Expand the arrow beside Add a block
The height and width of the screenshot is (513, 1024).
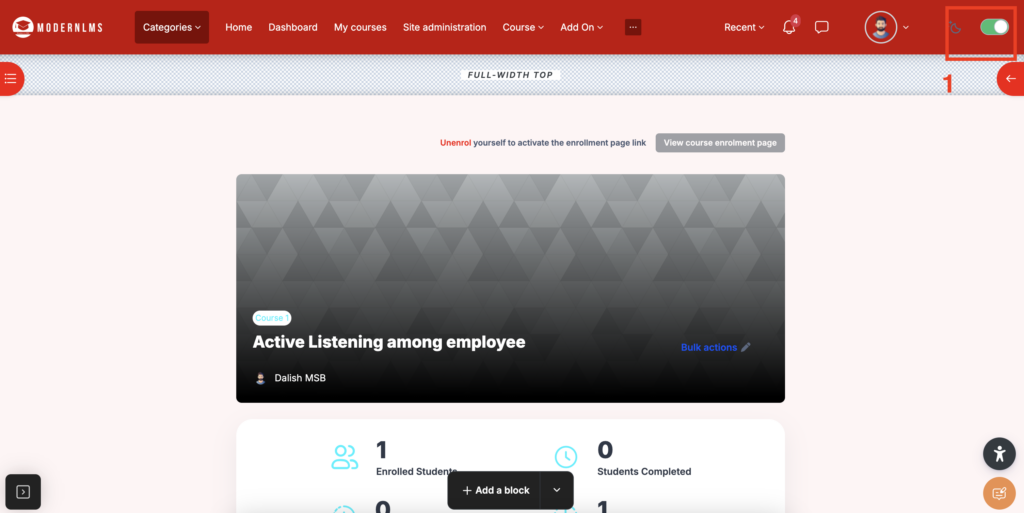pos(557,490)
